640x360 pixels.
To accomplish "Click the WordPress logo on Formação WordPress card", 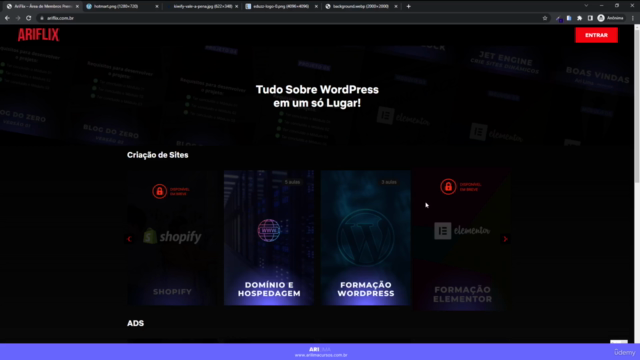I will tap(366, 238).
